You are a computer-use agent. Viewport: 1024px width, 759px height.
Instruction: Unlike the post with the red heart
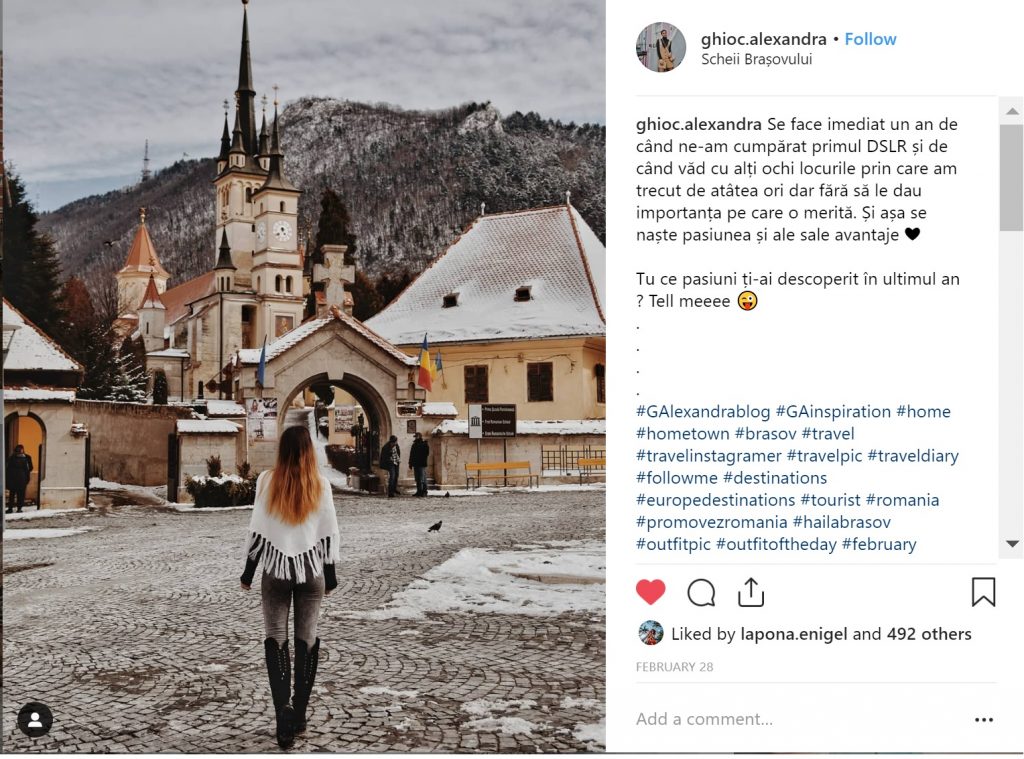tap(650, 592)
